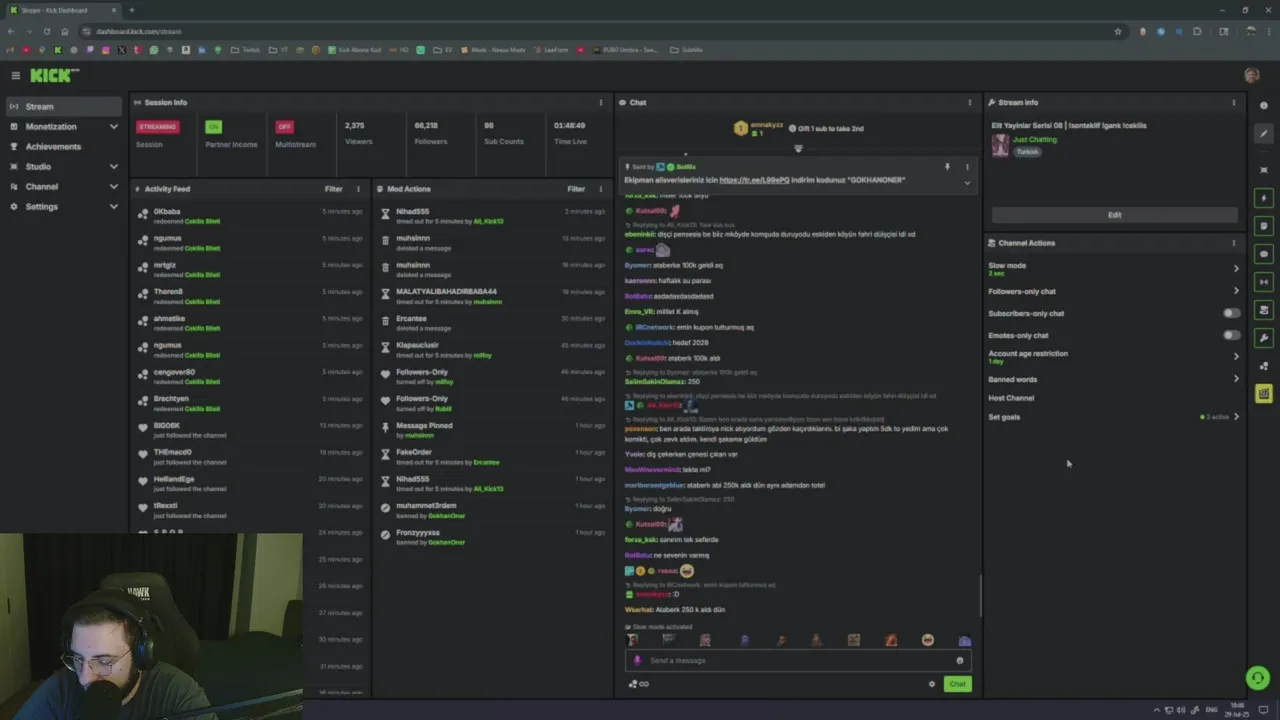1280x720 pixels.
Task: Click the stream category thumbnail image
Action: [1000, 145]
